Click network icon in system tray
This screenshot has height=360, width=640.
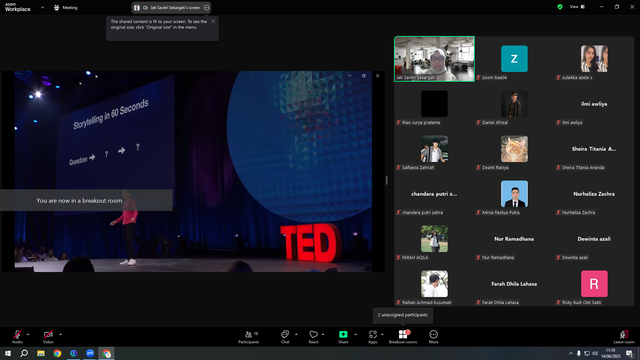(587, 353)
